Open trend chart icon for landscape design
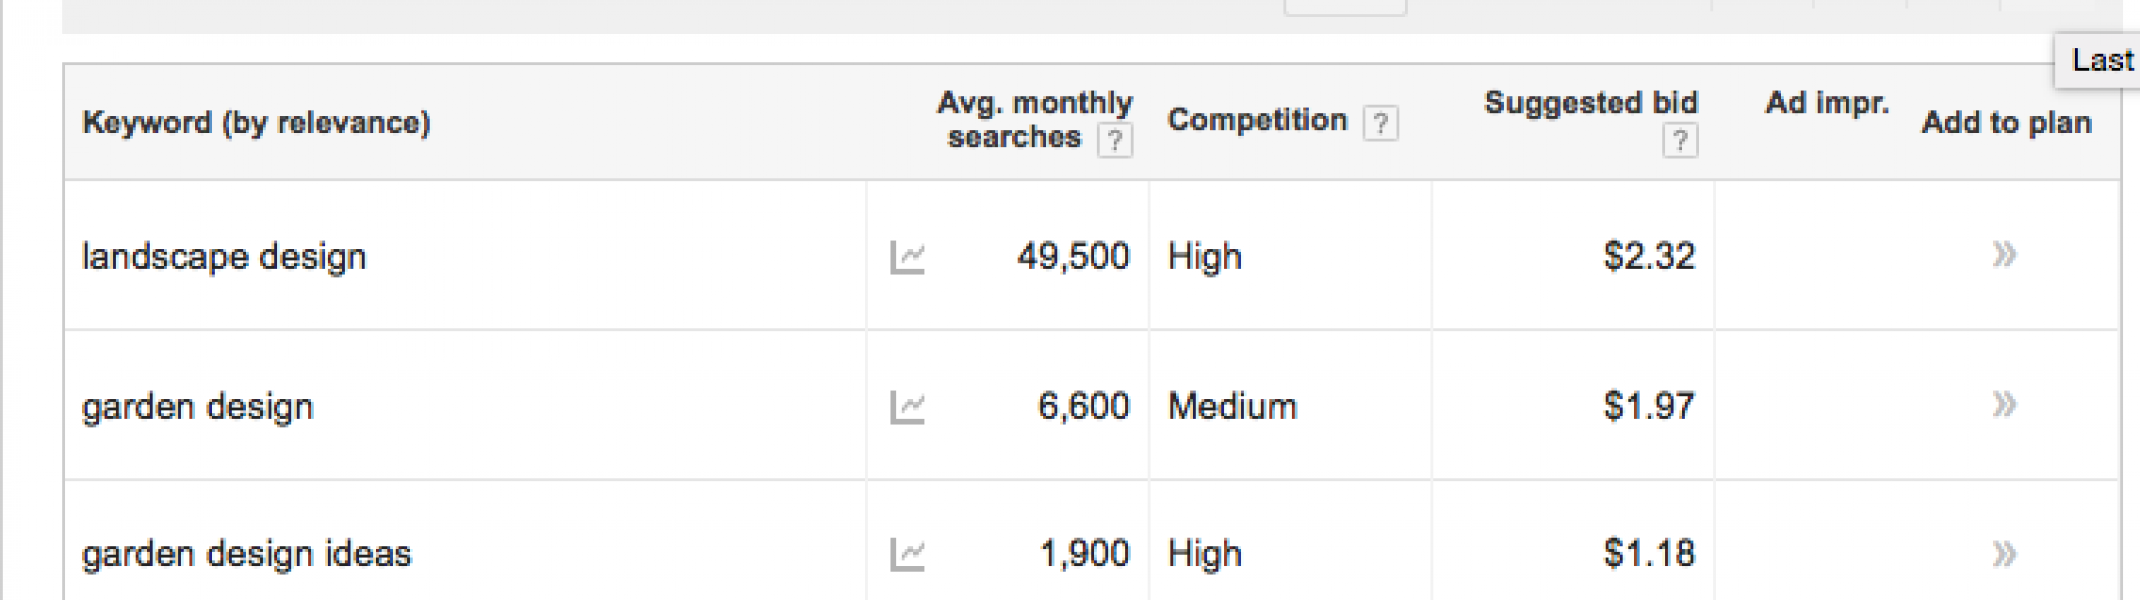 tap(907, 257)
